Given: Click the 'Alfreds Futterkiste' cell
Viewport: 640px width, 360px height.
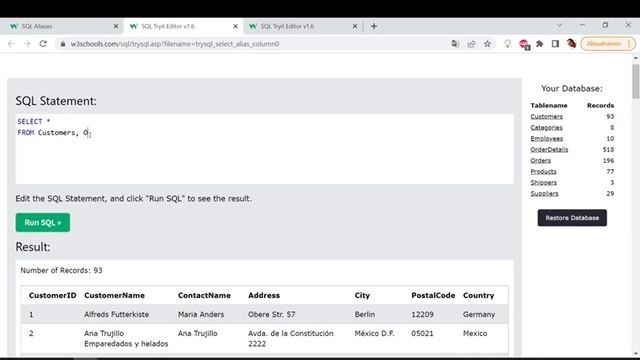Looking at the screenshot, I should [116, 315].
